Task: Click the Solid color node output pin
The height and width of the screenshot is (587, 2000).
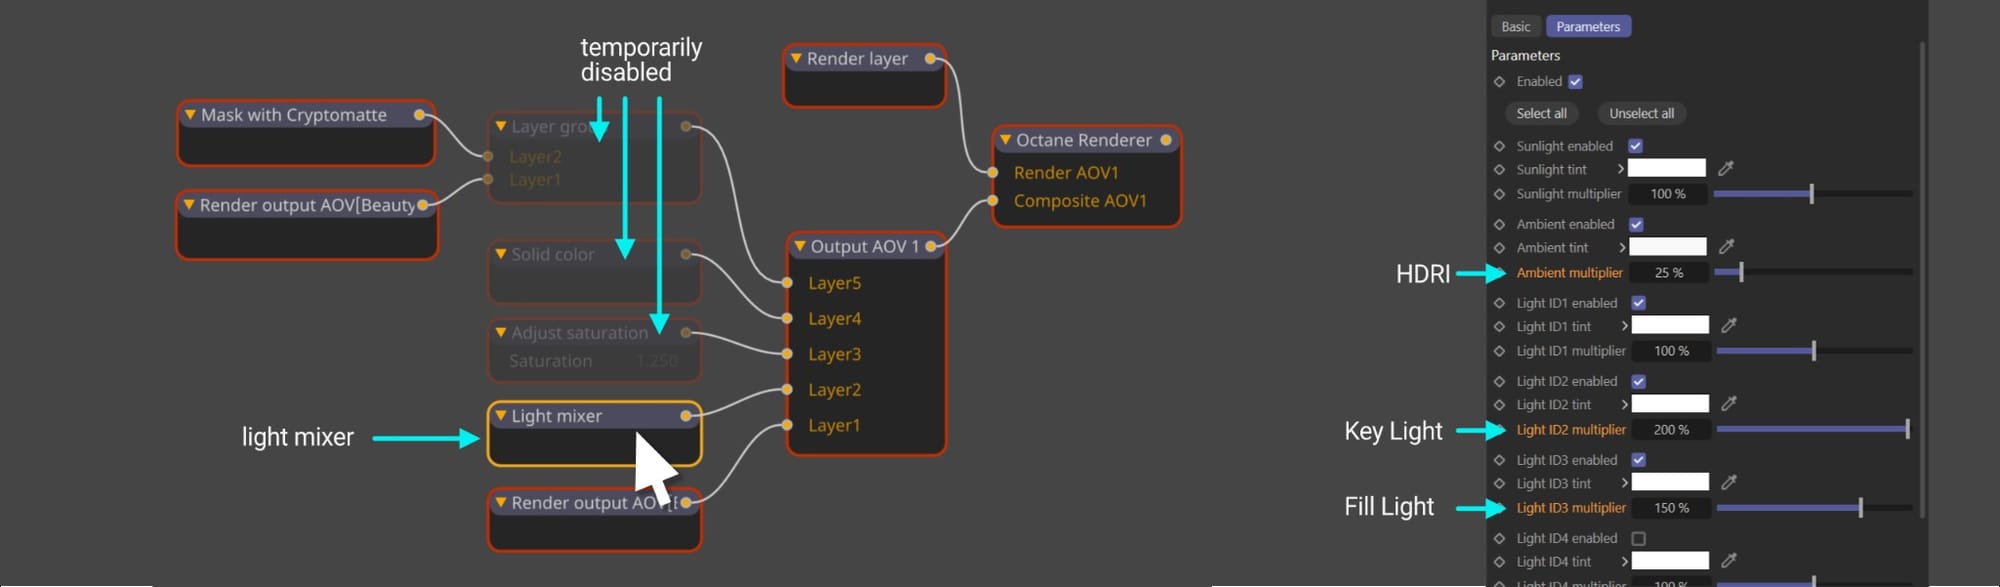Action: click(686, 254)
